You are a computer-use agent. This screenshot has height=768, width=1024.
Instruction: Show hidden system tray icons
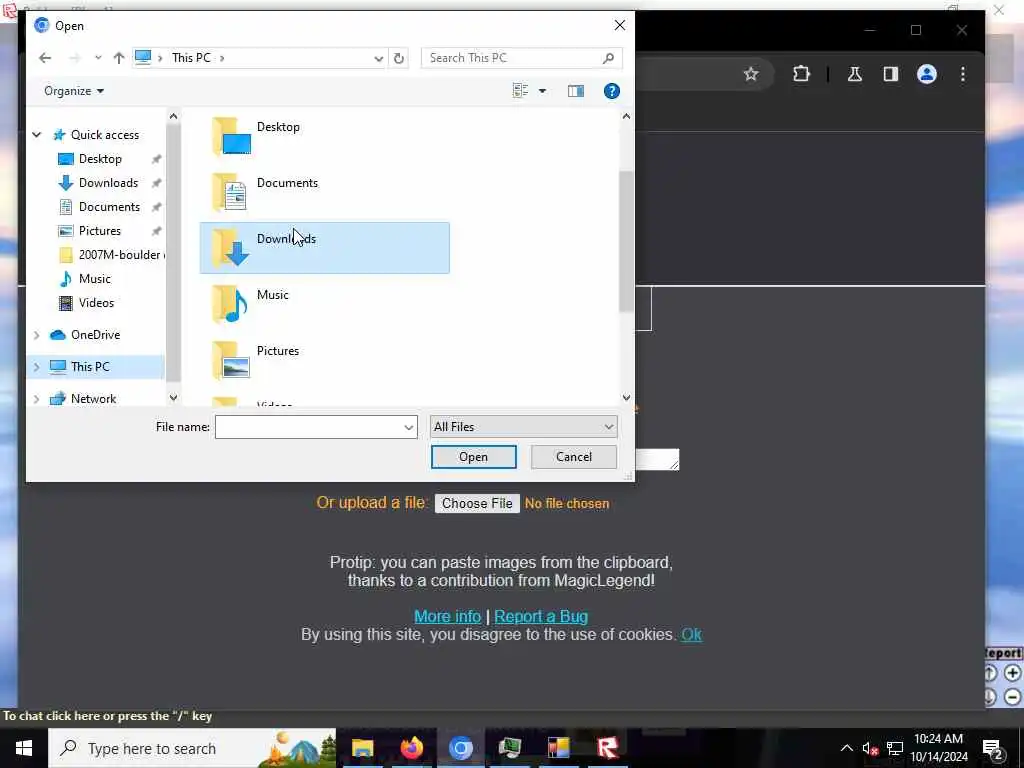(846, 748)
